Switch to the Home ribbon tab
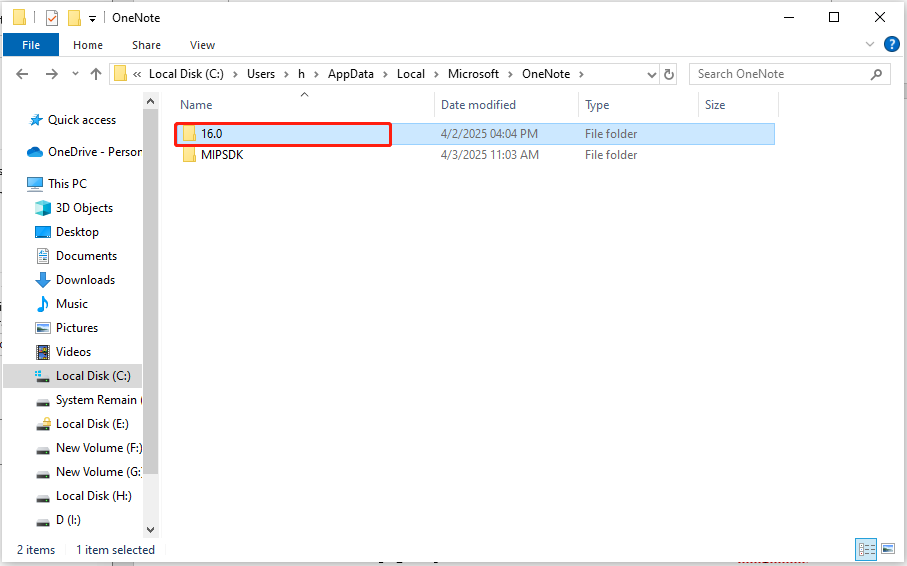This screenshot has height=566, width=907. (88, 45)
